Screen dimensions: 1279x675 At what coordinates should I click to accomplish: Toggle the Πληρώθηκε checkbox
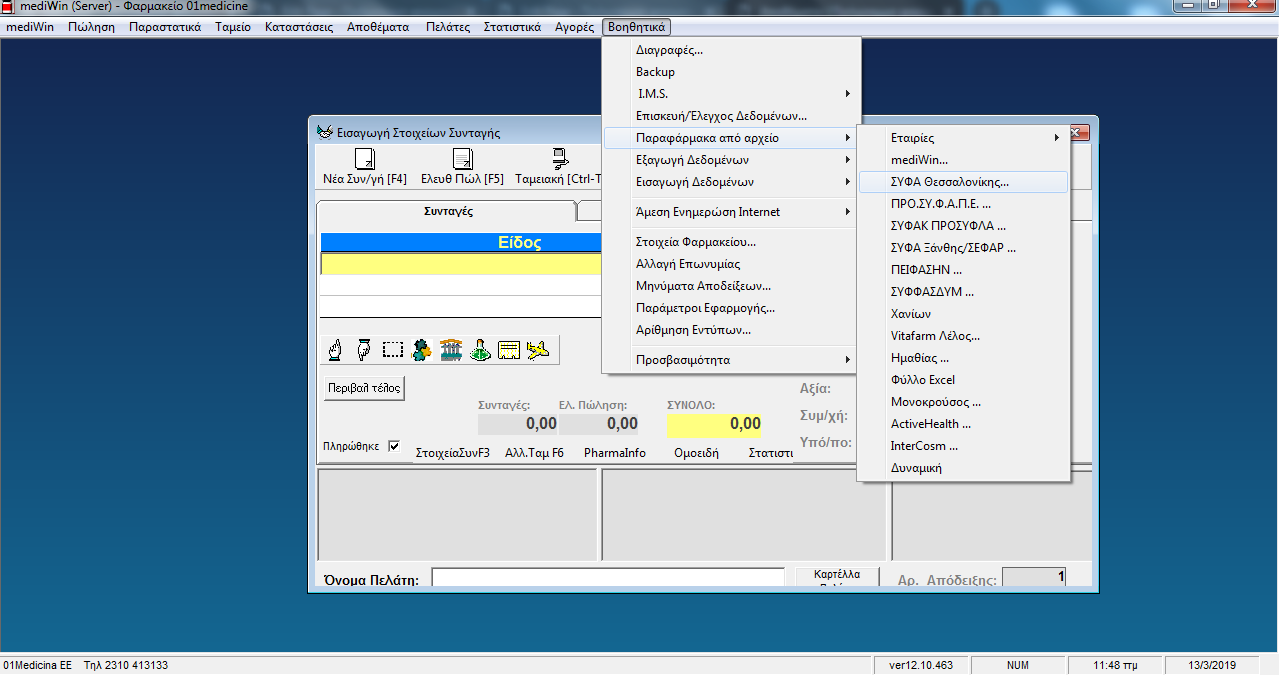[394, 446]
